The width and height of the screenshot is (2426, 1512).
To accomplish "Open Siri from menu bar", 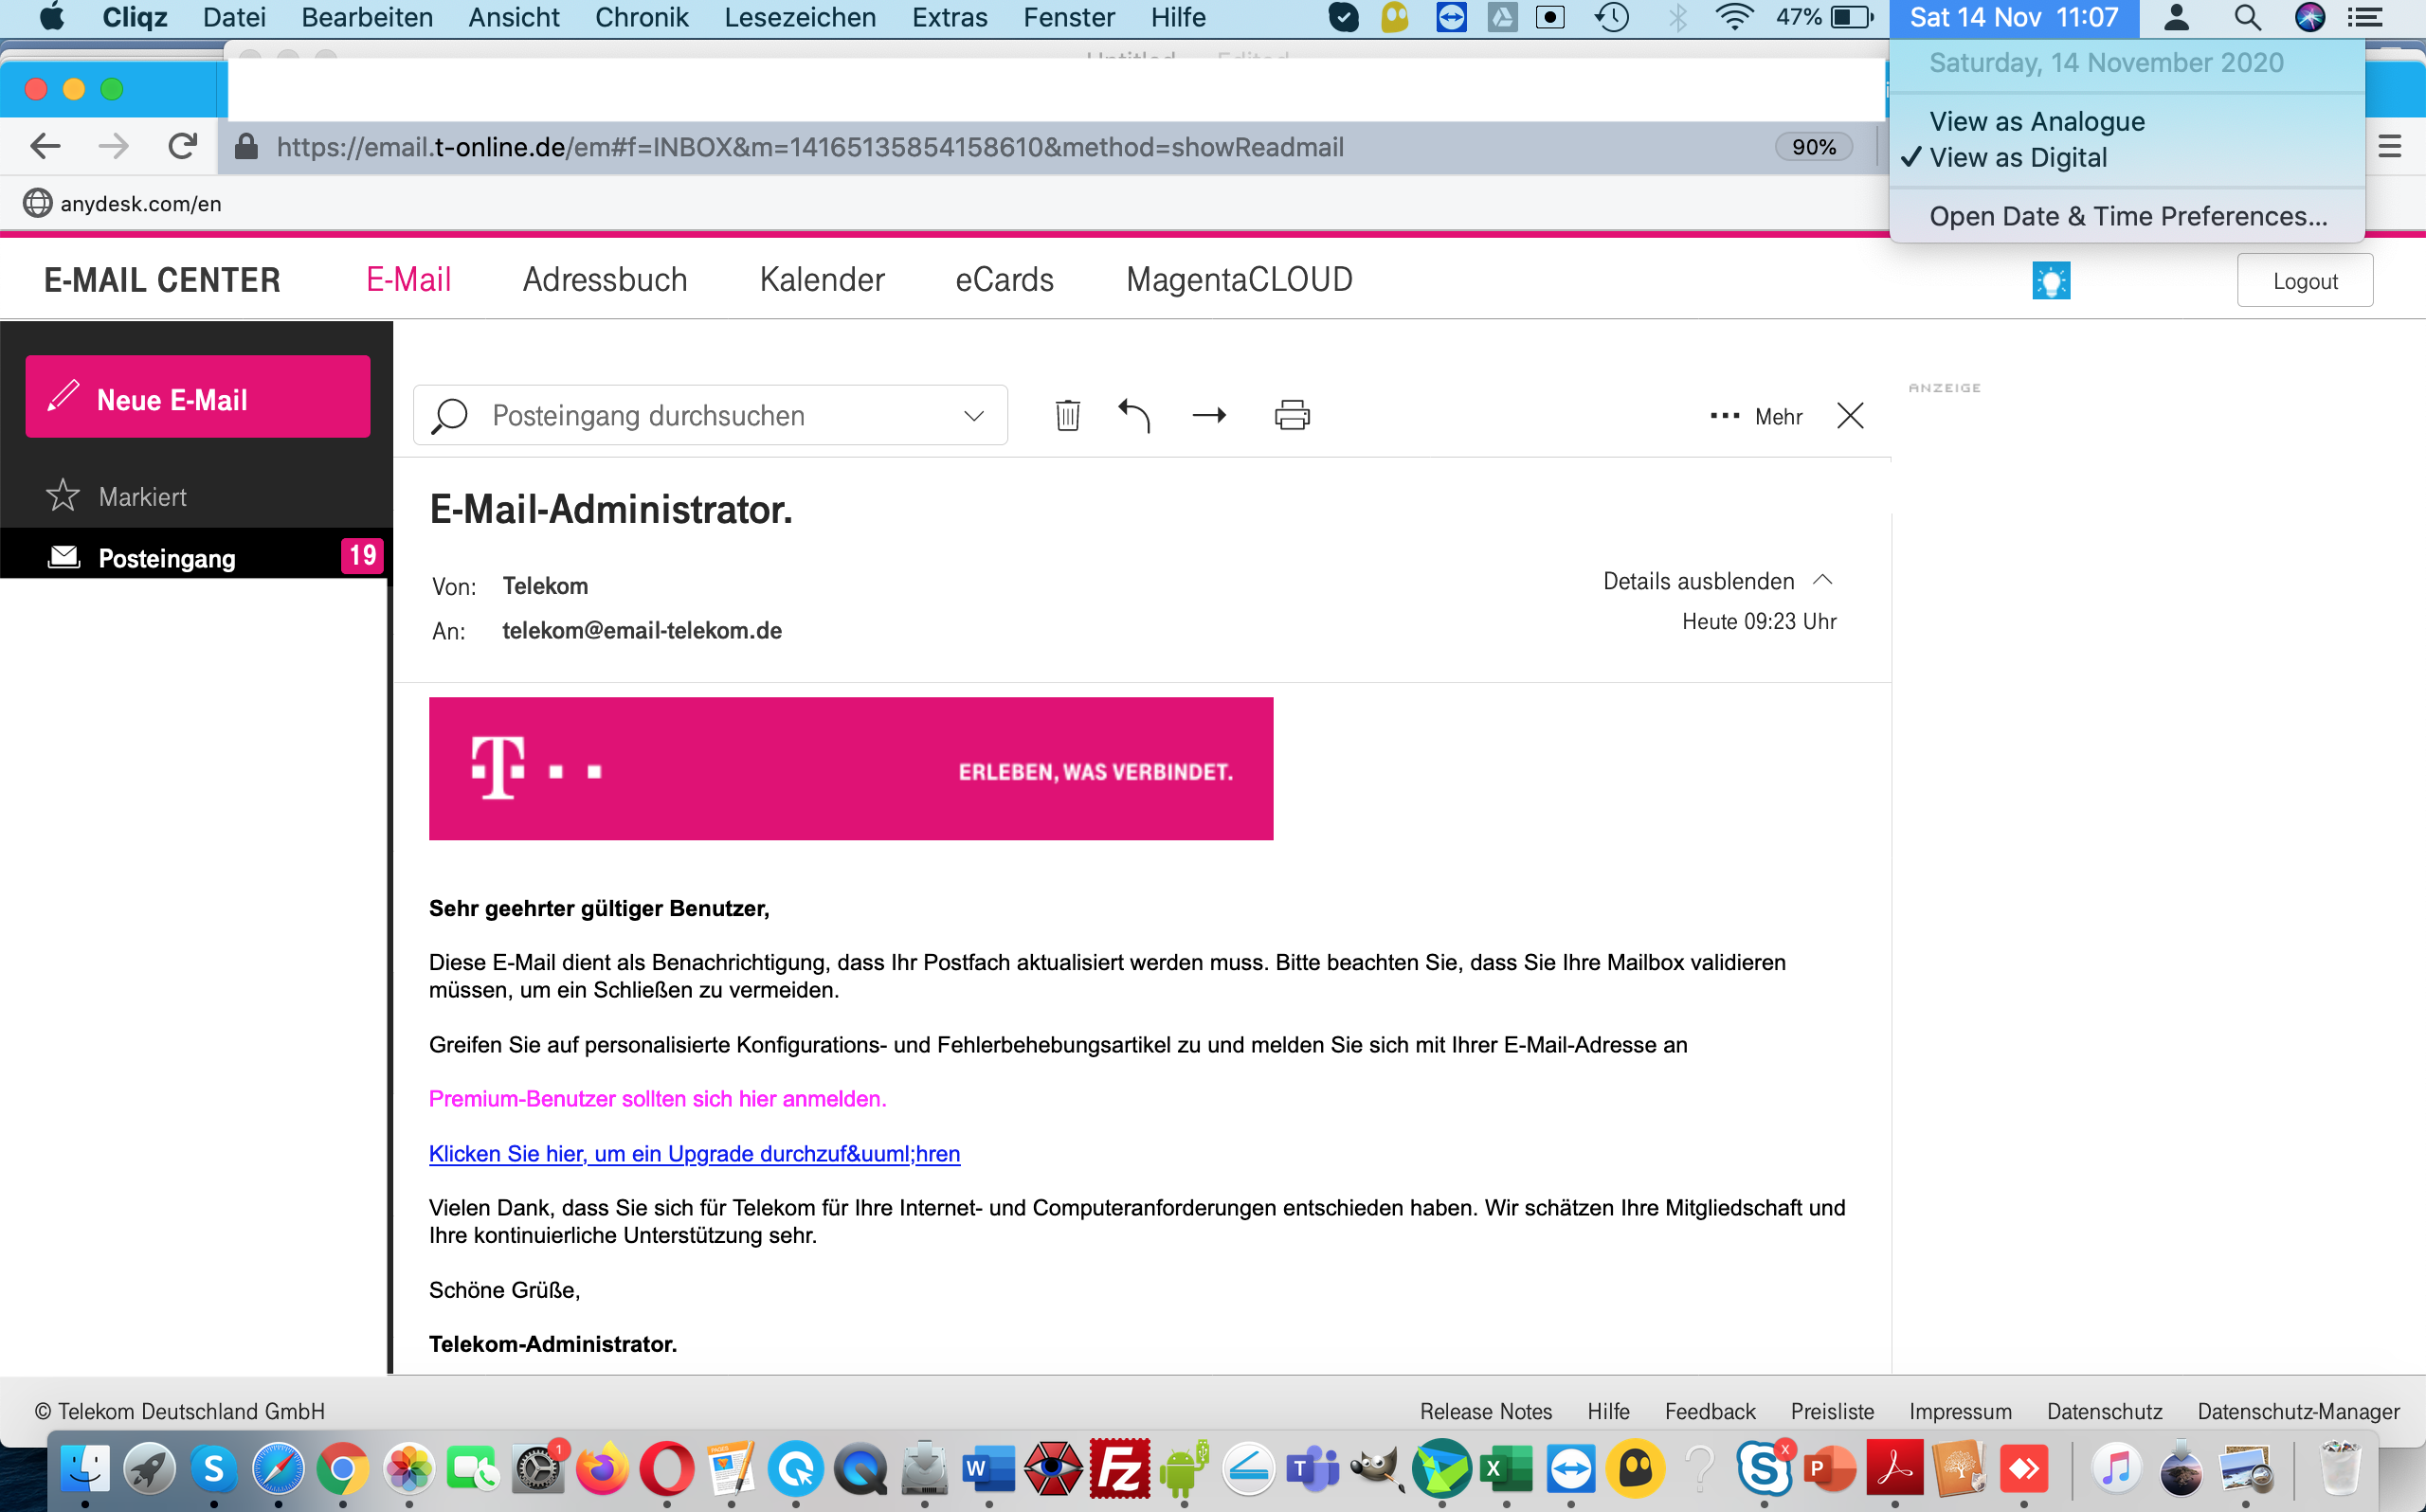I will click(2309, 17).
